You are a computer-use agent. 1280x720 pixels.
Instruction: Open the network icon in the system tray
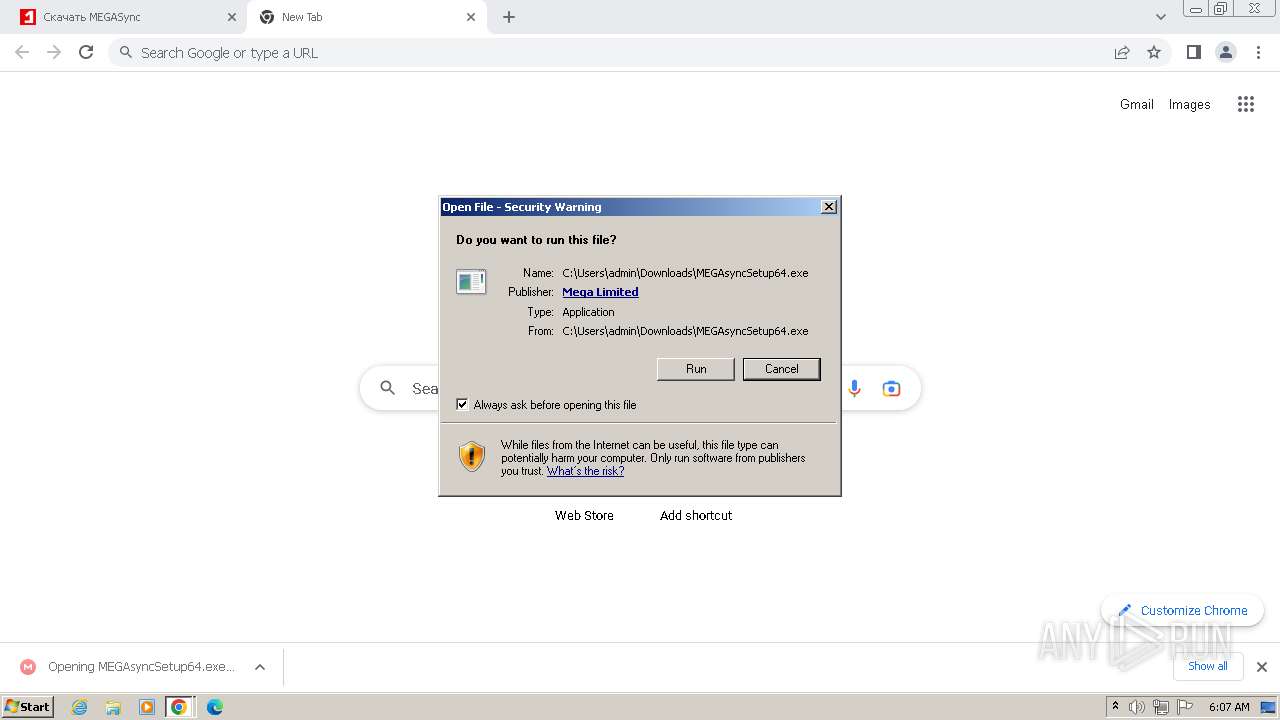tap(1160, 707)
